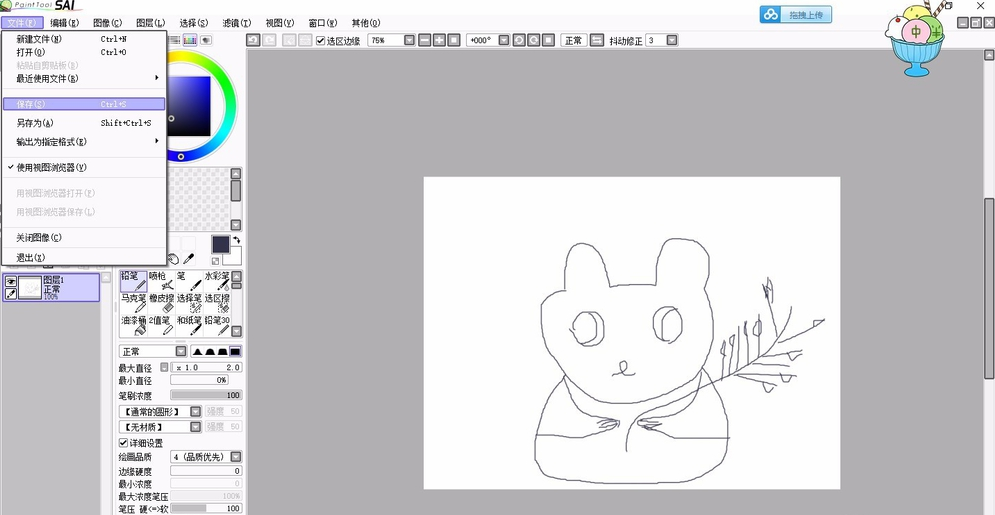995x515 pixels.
Task: Select the 橡皮擦 eraser tool
Action: click(x=161, y=303)
